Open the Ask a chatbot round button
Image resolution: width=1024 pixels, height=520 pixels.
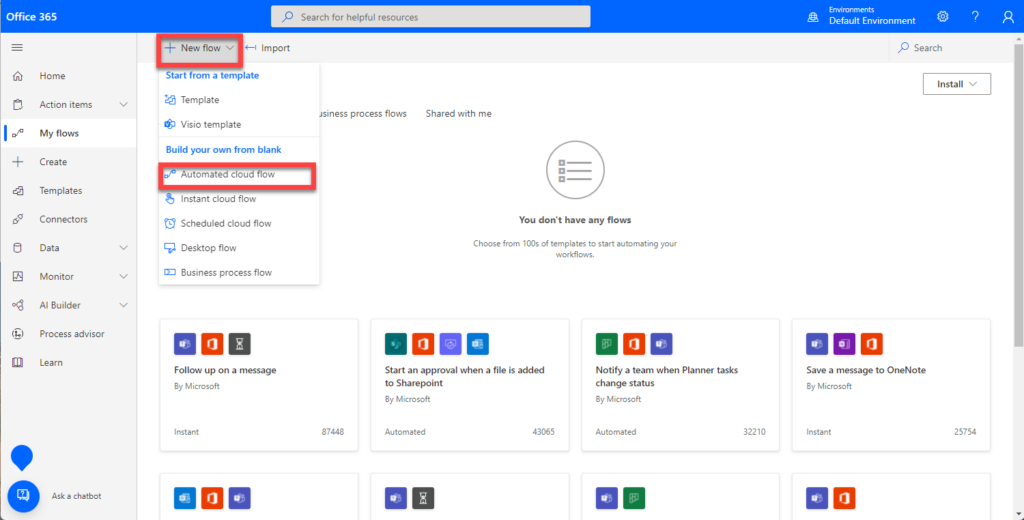(x=24, y=496)
